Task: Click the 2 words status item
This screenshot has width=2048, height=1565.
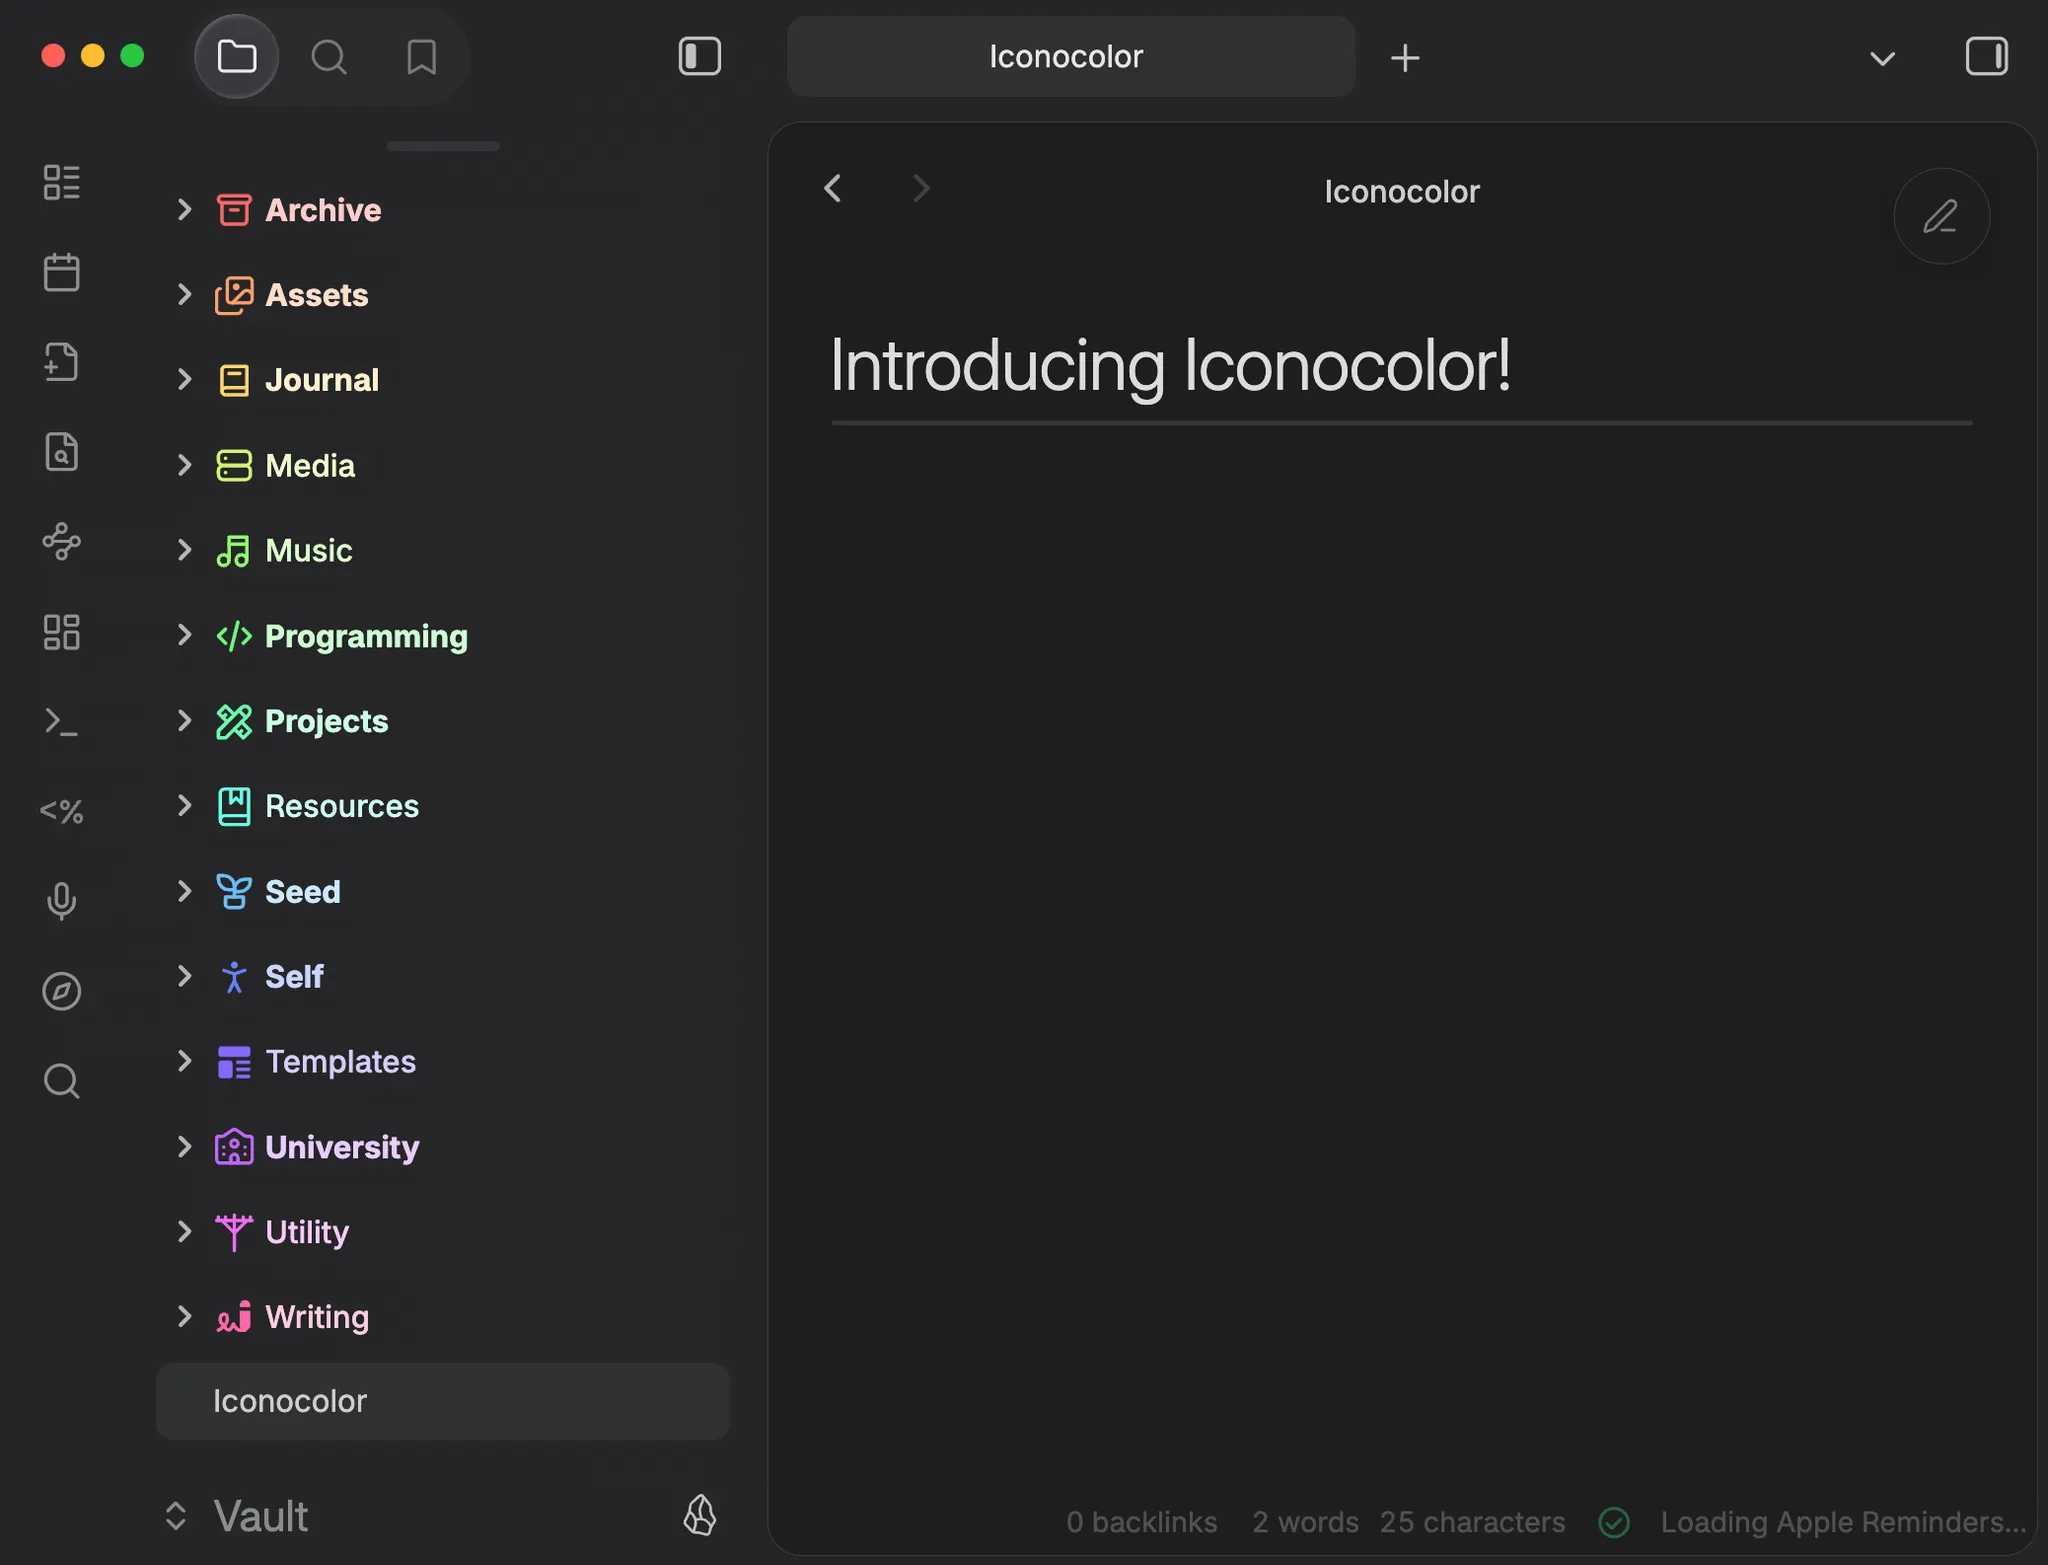Action: (x=1305, y=1522)
